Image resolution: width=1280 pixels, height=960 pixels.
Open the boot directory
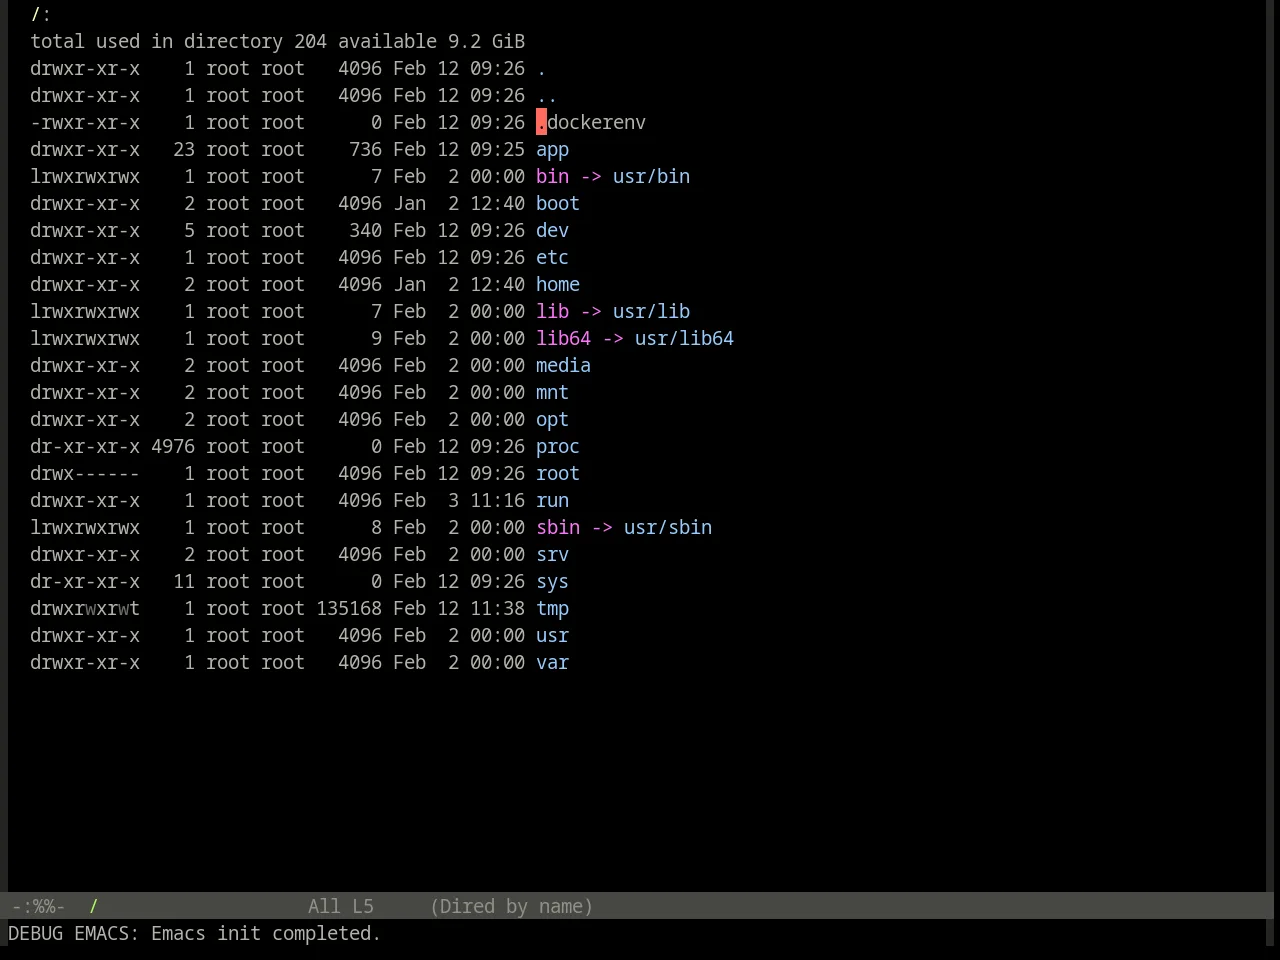click(x=558, y=204)
